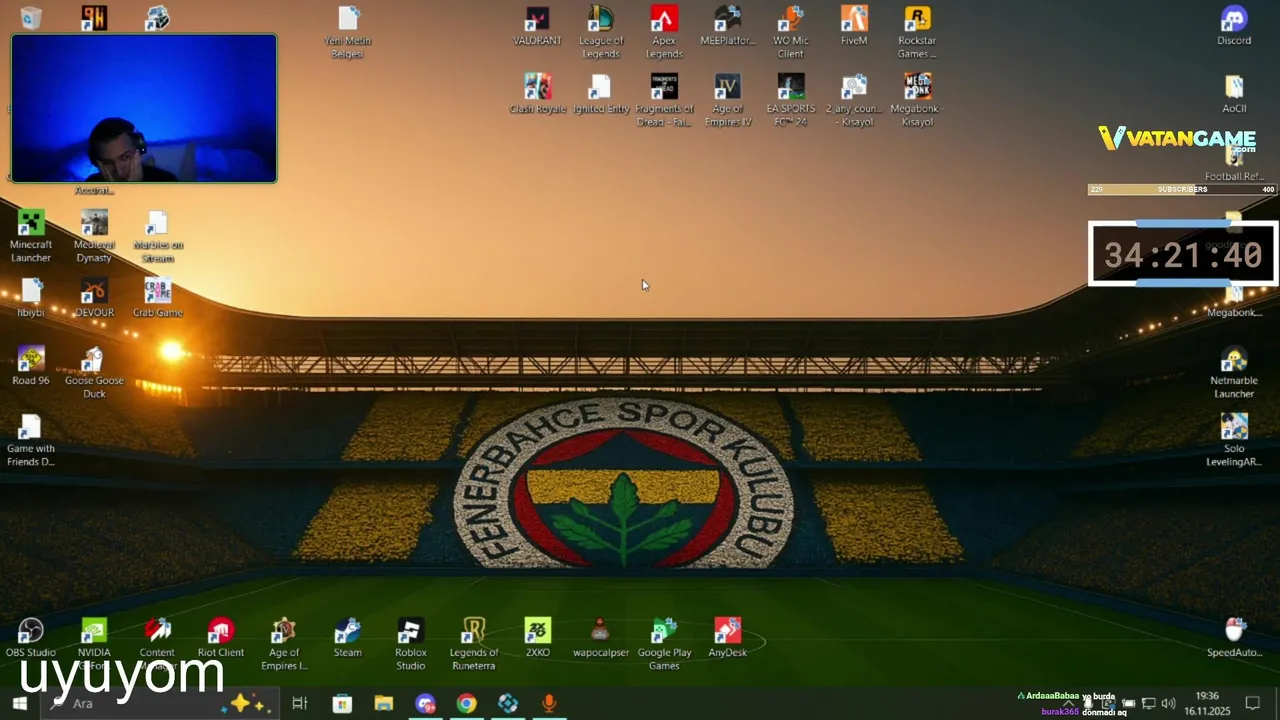
Task: Select Marbles on Stream icon
Action: coord(157,236)
